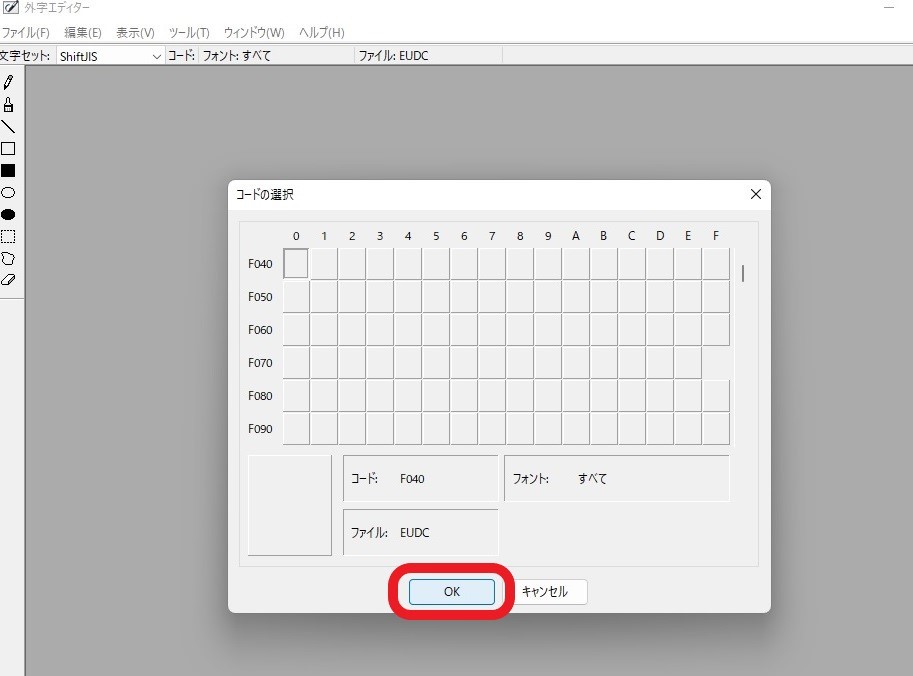913x676 pixels.
Task: Select the Pencil tool in the toolbox
Action: 8,83
